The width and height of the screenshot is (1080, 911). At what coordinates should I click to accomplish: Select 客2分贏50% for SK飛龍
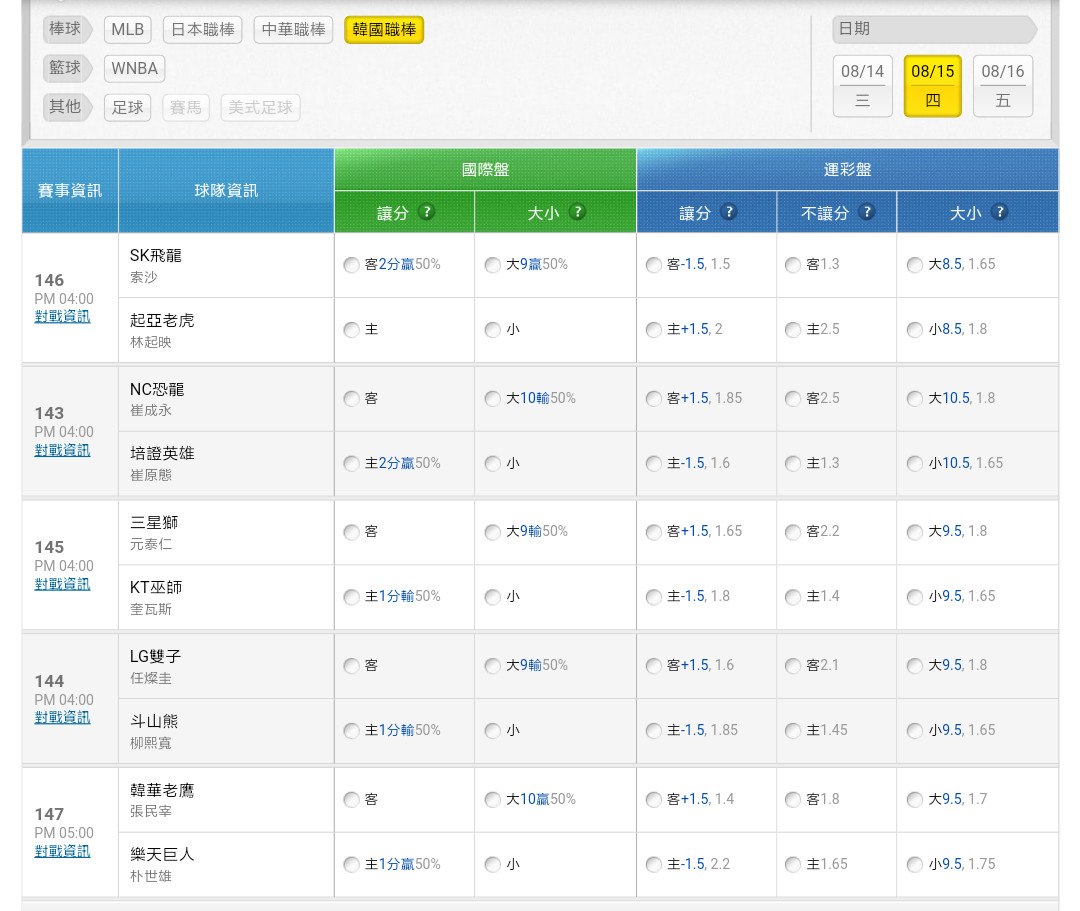(x=351, y=265)
